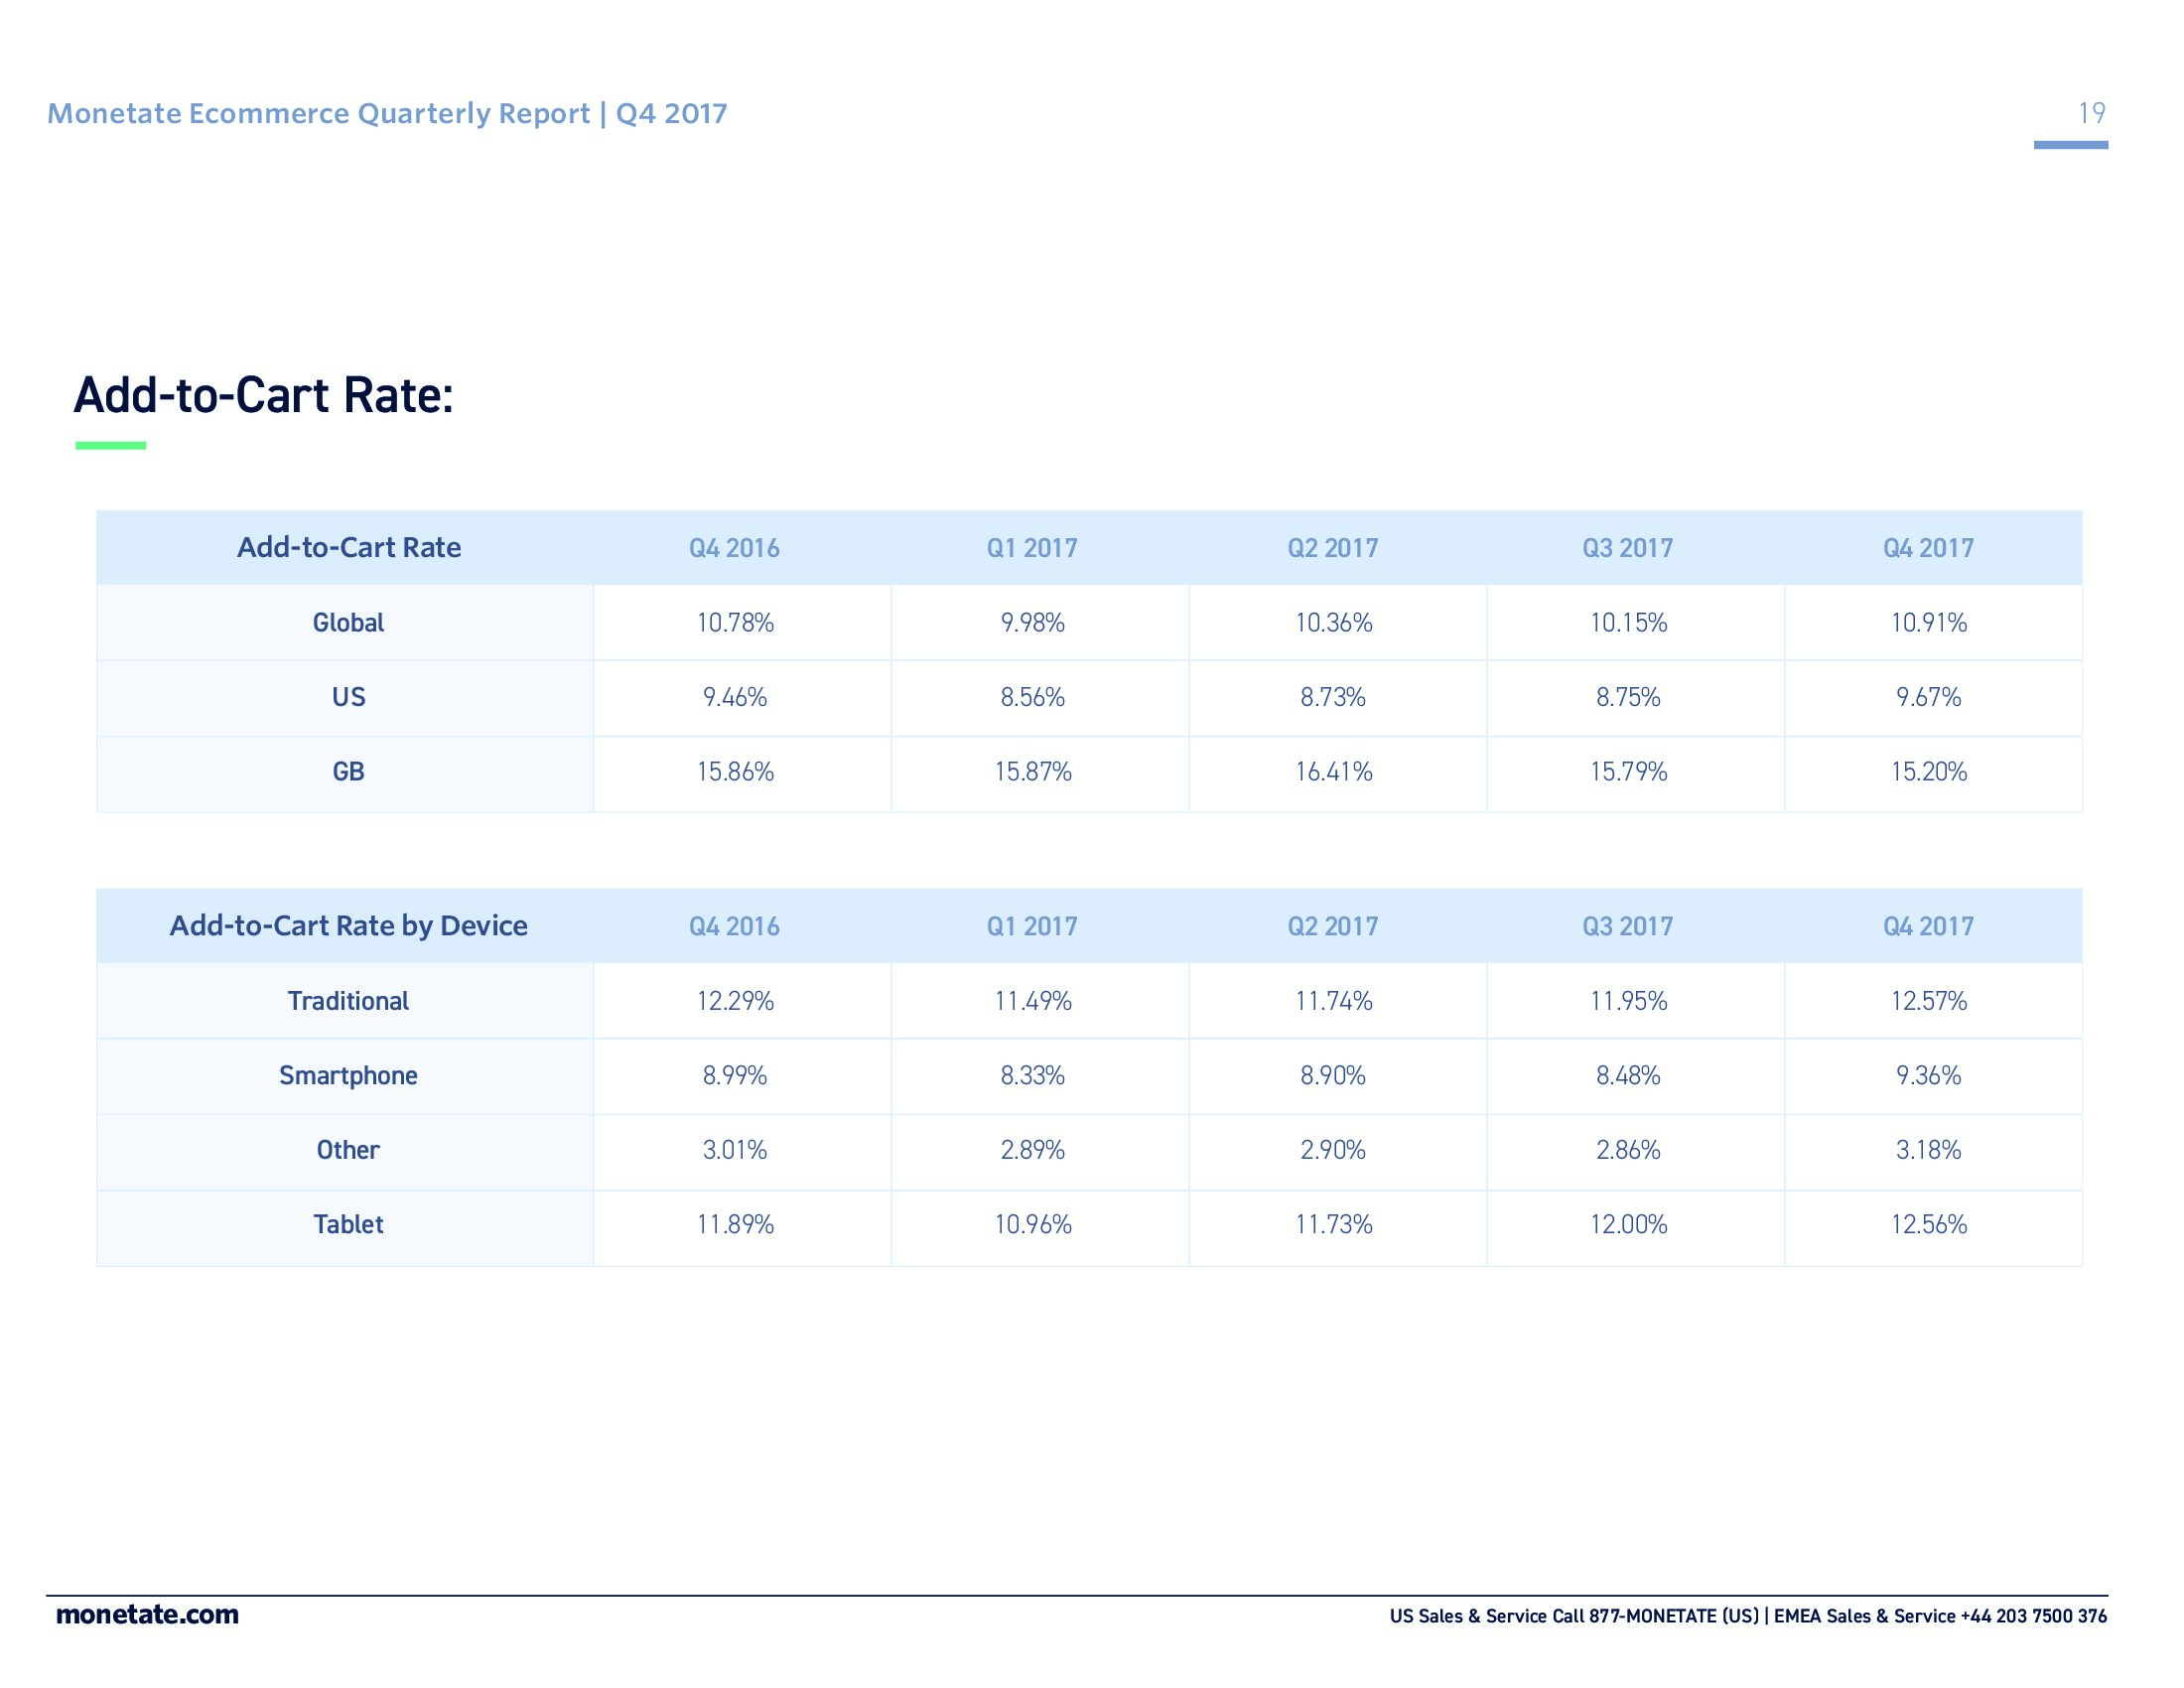This screenshot has height=1688, width=2184.
Task: Click the Smartphone row label
Action: click(x=348, y=1076)
